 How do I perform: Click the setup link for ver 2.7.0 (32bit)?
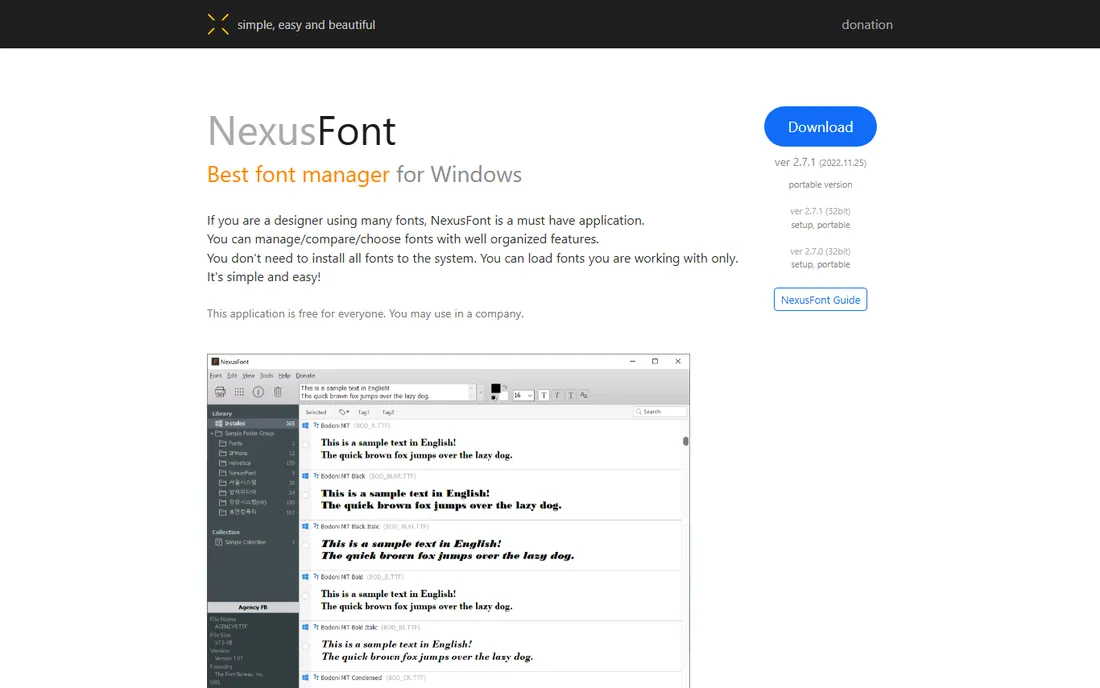[801, 265]
